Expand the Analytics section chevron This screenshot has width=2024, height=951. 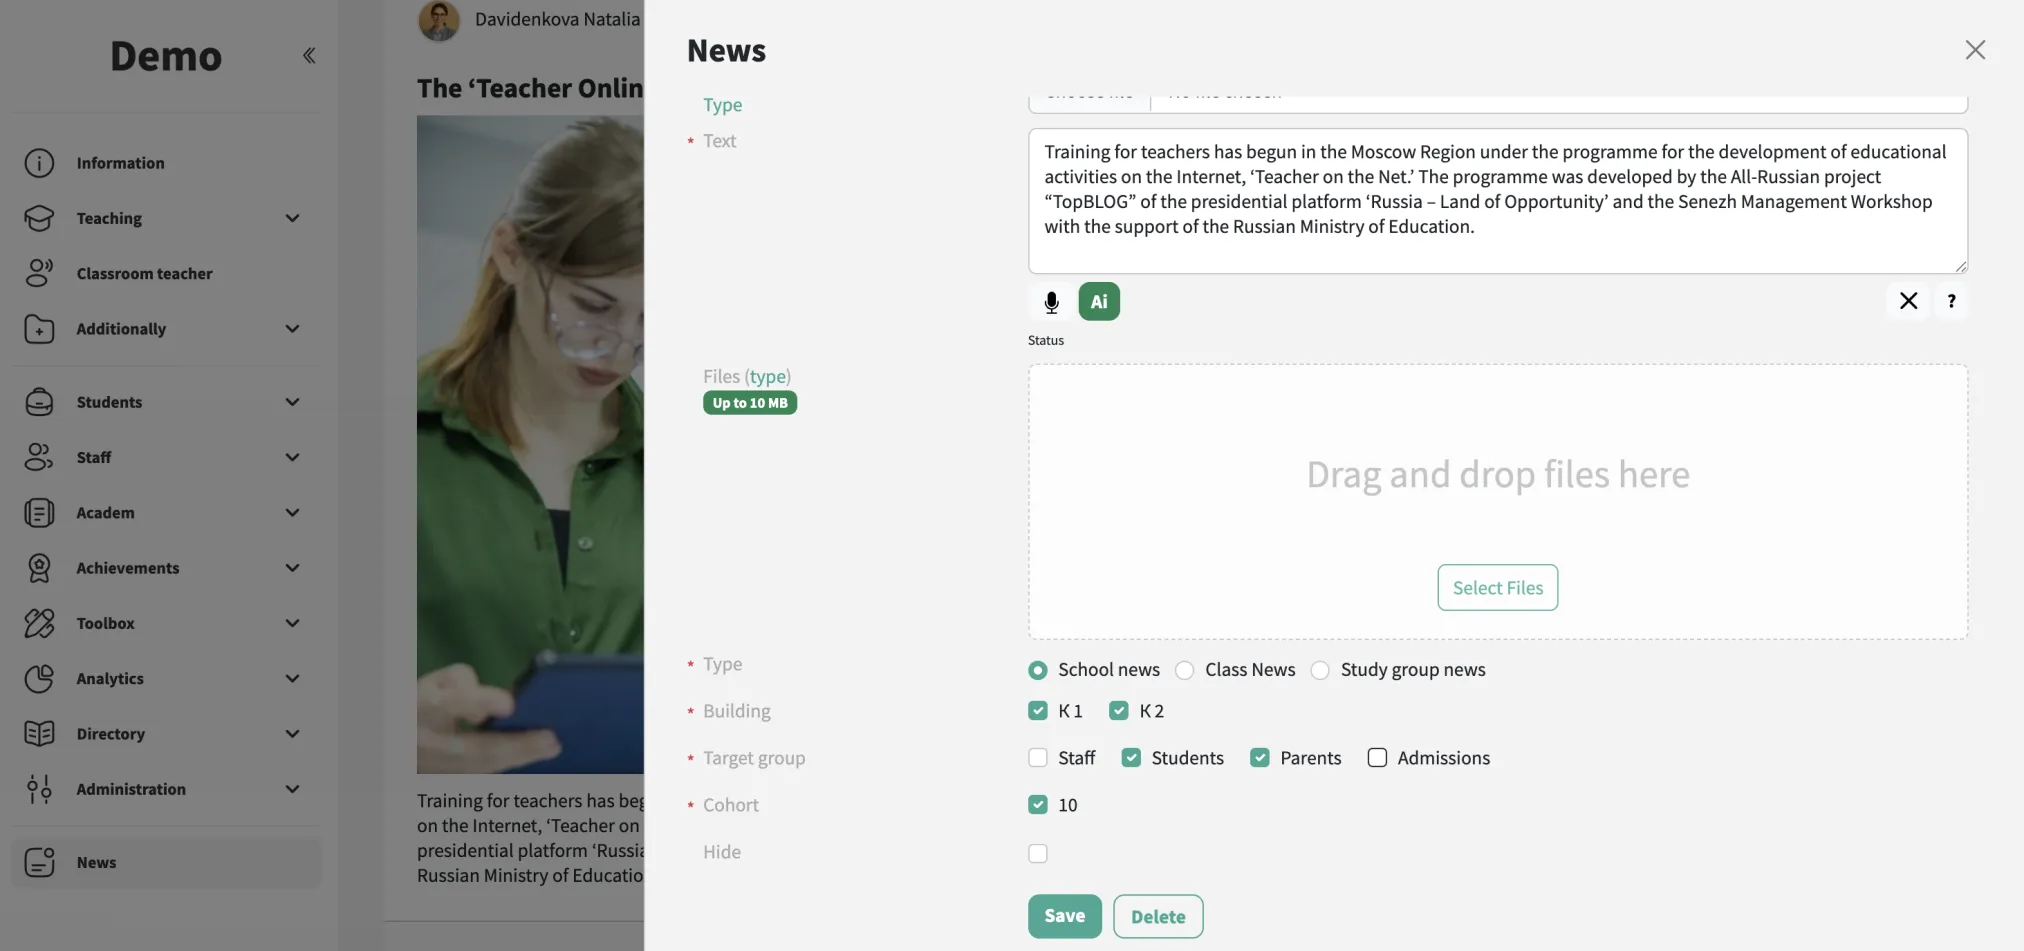coord(292,678)
